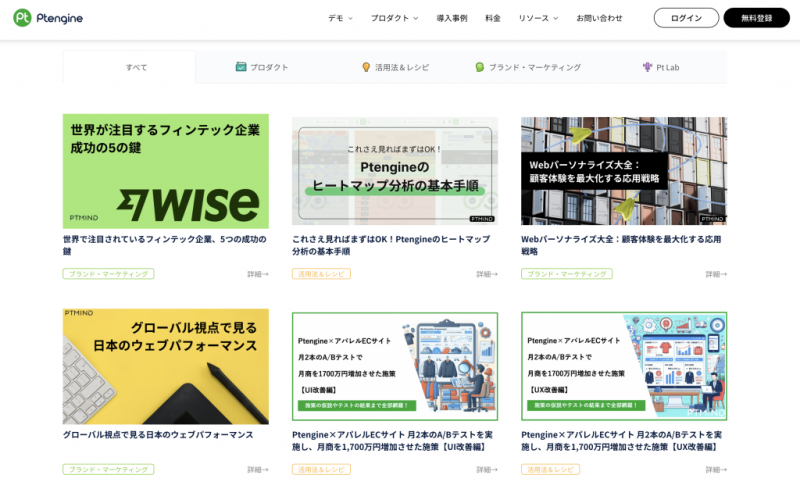Open the グローバル視点 yellow thumbnail
Screen dimensions: 800x489
pos(166,366)
